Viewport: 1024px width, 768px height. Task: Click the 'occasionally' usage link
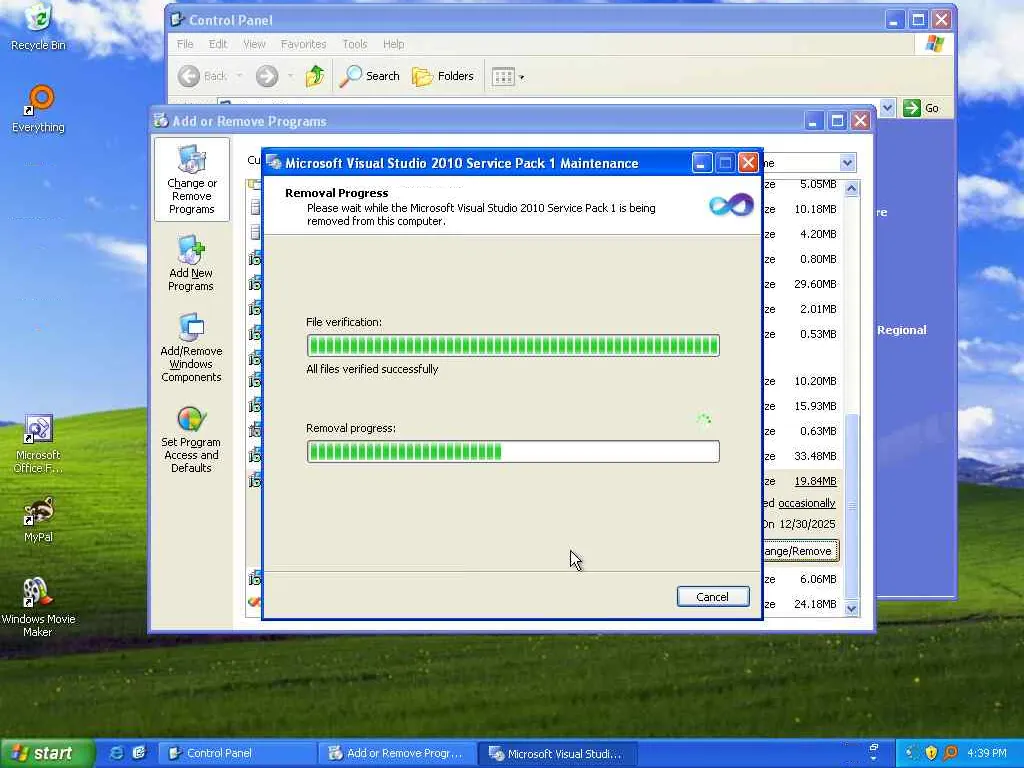807,503
